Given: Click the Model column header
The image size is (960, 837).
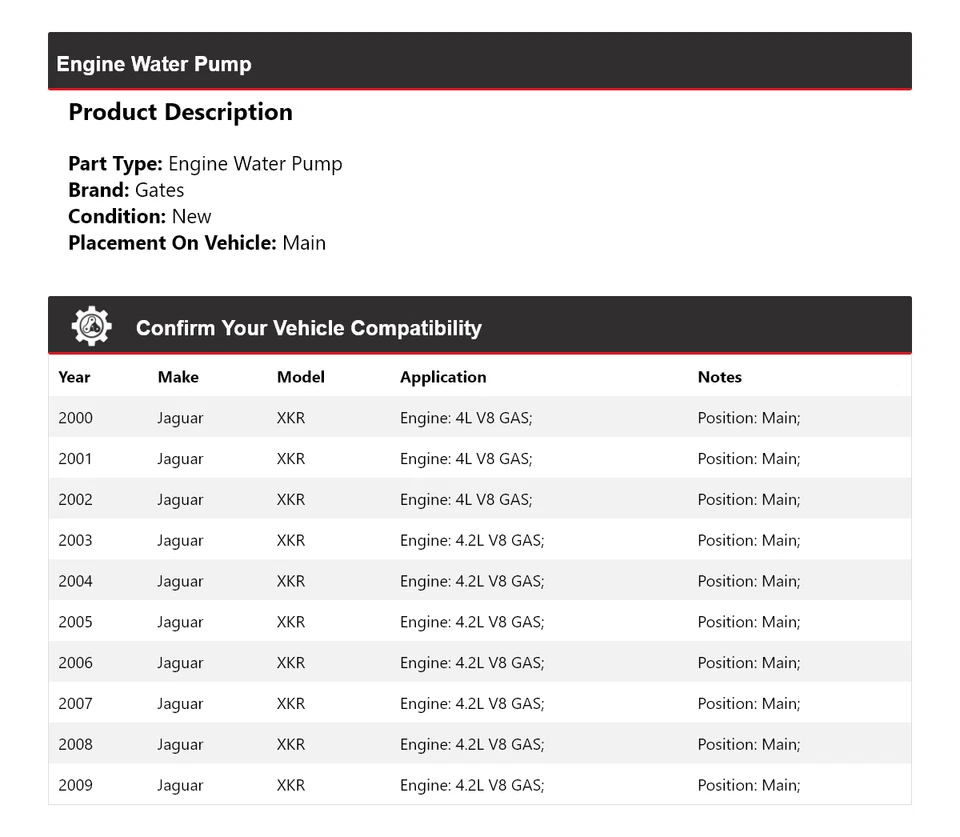Looking at the screenshot, I should coord(300,377).
